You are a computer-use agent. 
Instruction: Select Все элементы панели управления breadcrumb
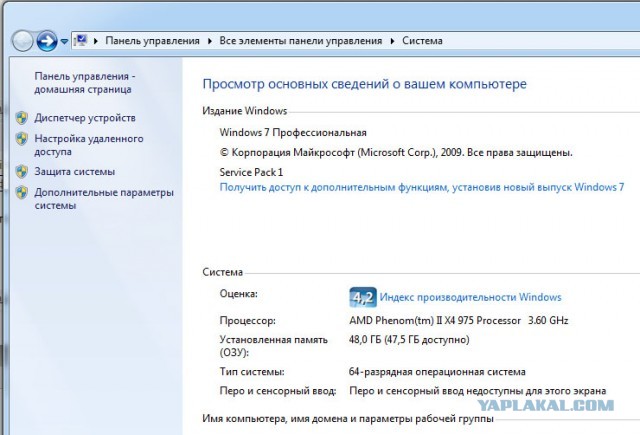[x=301, y=41]
